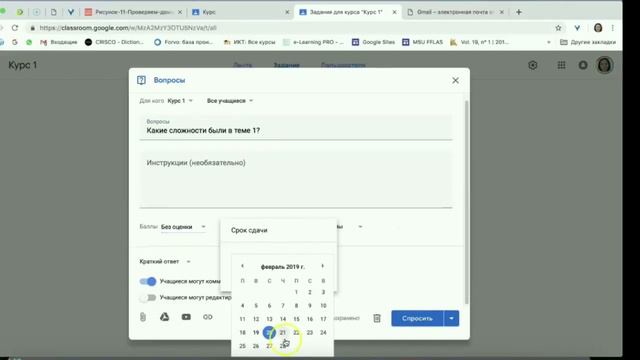The image size is (640, 360).
Task: Click the Курс 1 page title
Action: click(x=23, y=65)
